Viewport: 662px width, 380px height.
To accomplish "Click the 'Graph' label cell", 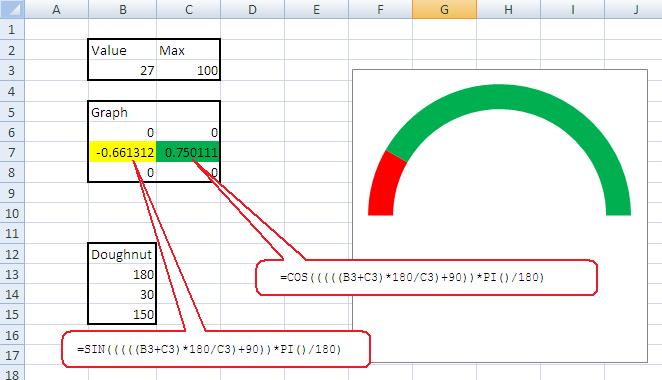I will coord(122,111).
